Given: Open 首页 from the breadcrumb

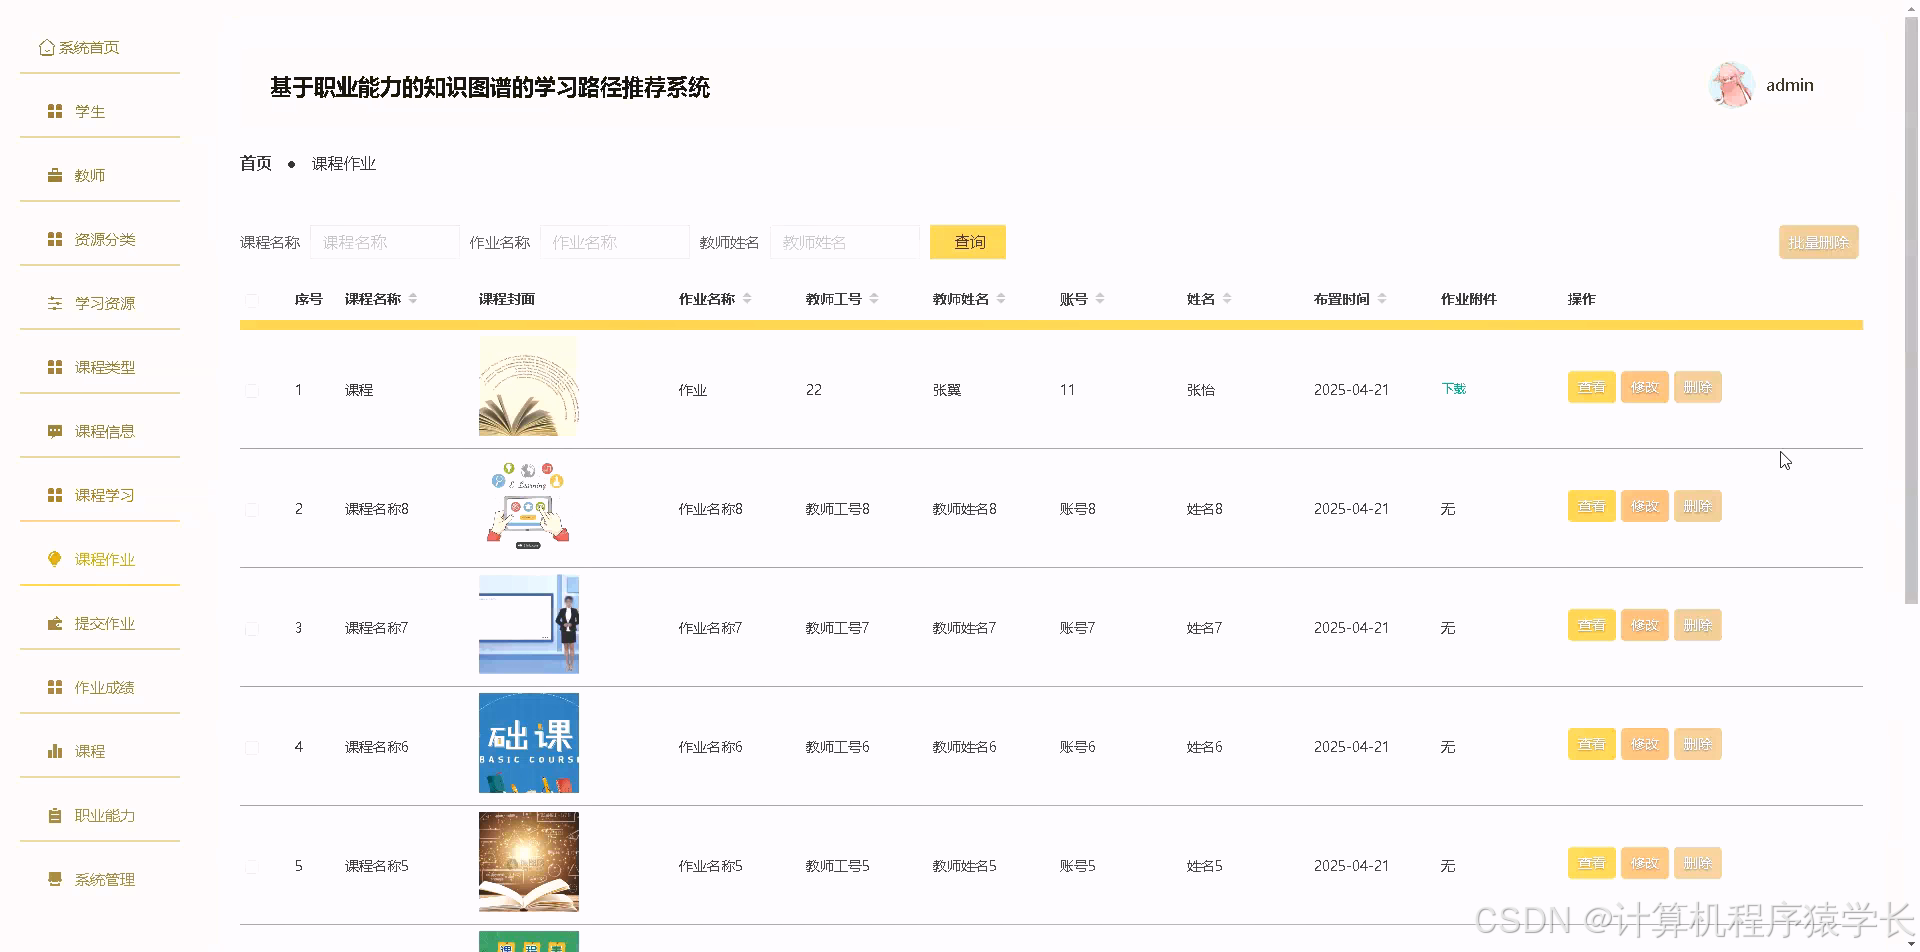Looking at the screenshot, I should coord(255,163).
